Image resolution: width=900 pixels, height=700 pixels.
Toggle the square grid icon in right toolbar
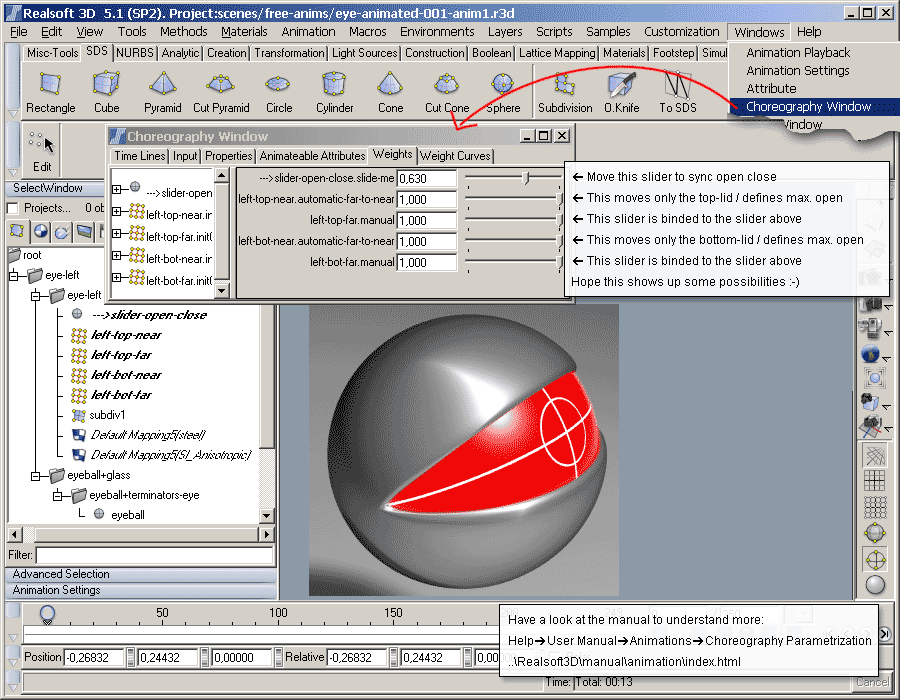(875, 482)
